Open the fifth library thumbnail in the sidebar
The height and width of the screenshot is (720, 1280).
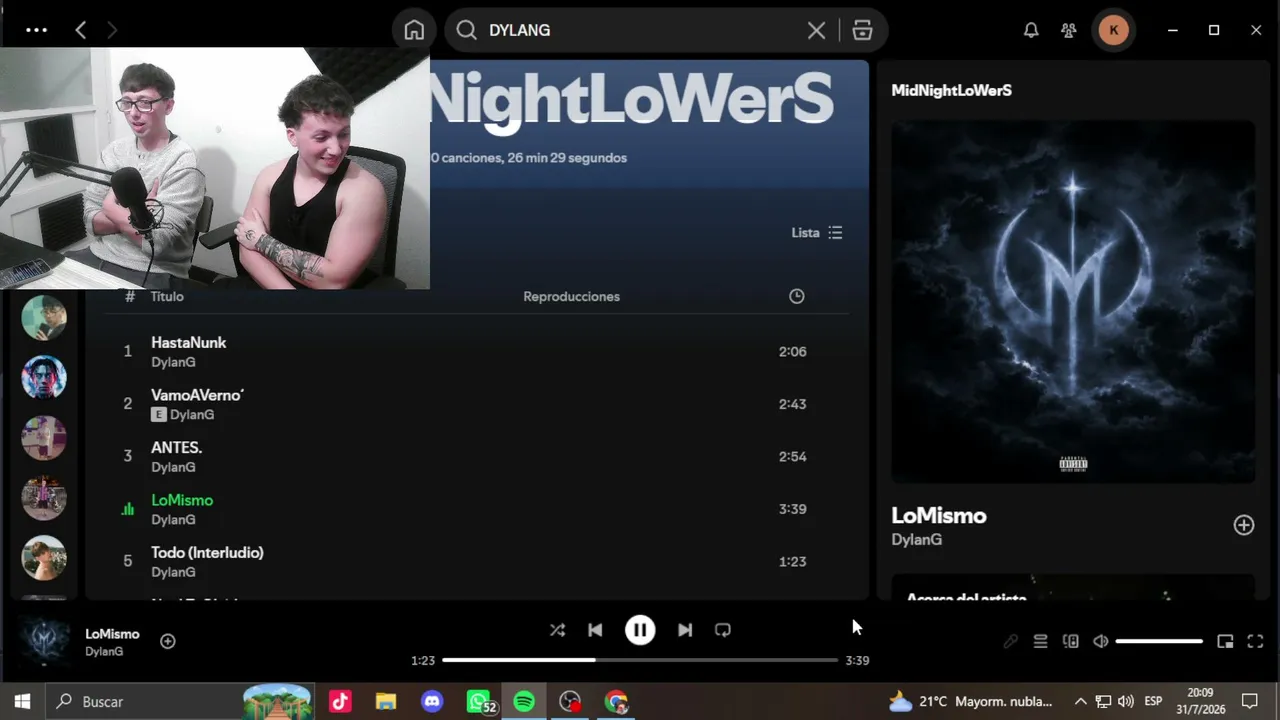(44, 558)
